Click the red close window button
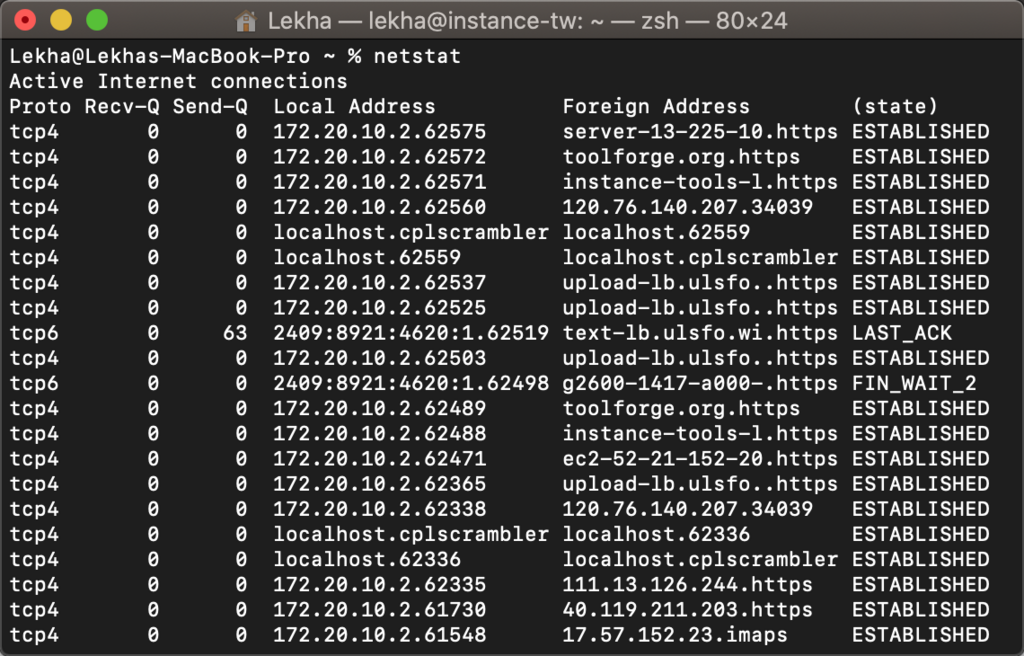Viewport: 1024px width, 656px height. (25, 20)
